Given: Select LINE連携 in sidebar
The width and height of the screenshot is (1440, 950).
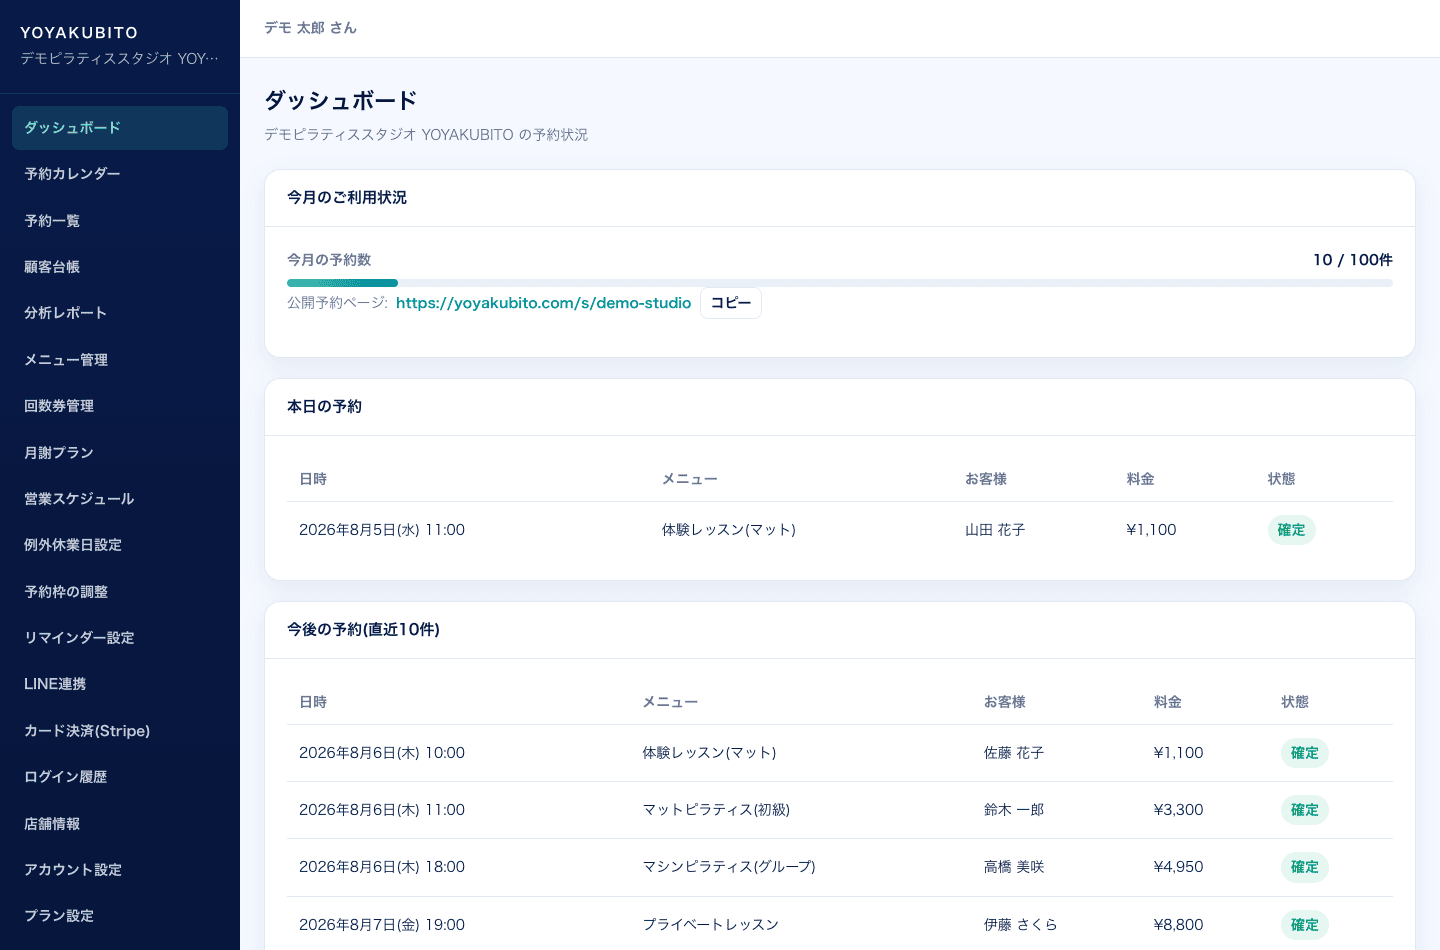Looking at the screenshot, I should tap(120, 684).
